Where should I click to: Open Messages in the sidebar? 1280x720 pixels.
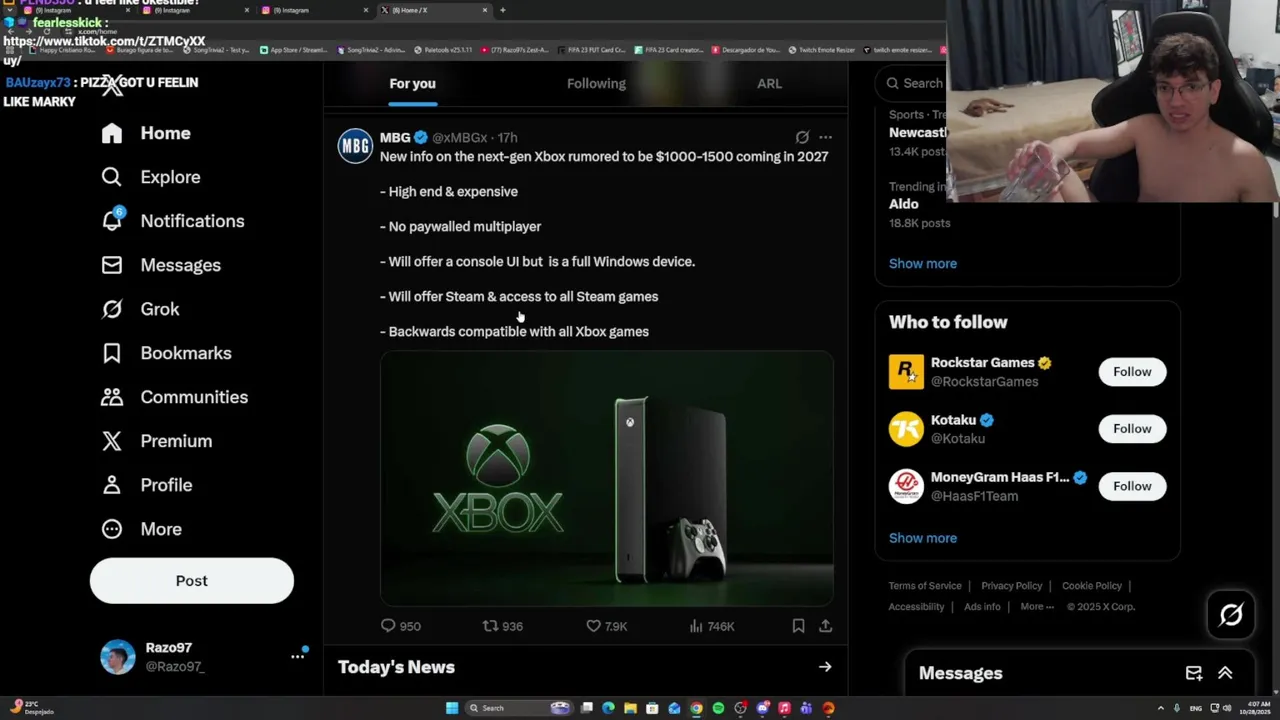click(x=161, y=265)
